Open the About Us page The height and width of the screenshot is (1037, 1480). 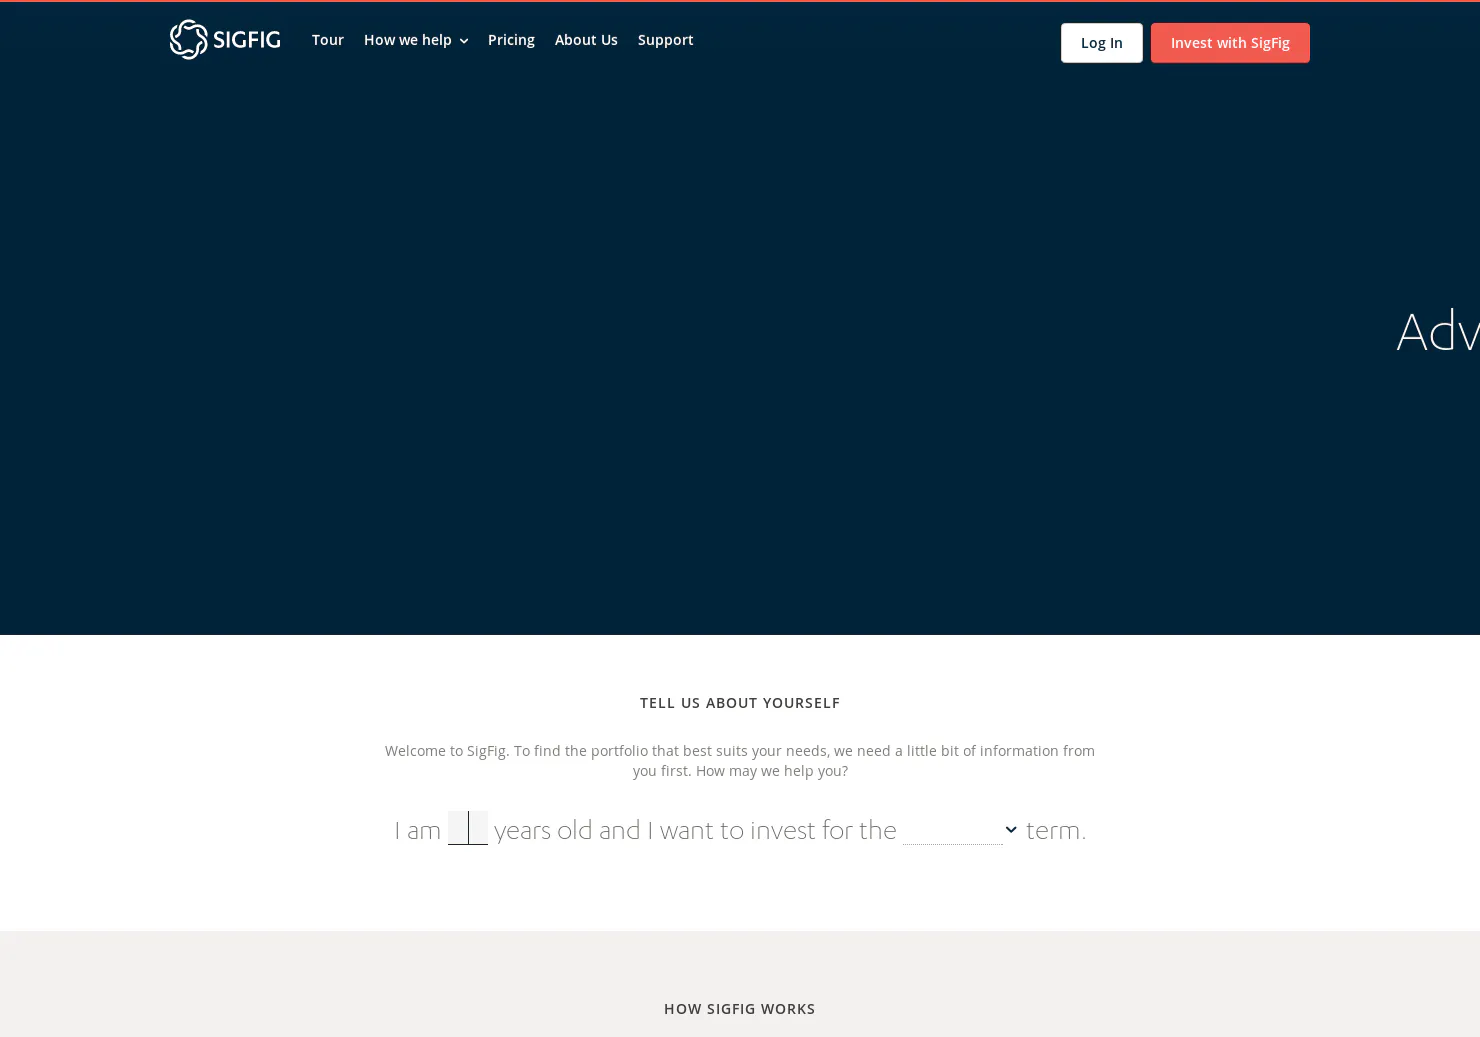pyautogui.click(x=586, y=40)
